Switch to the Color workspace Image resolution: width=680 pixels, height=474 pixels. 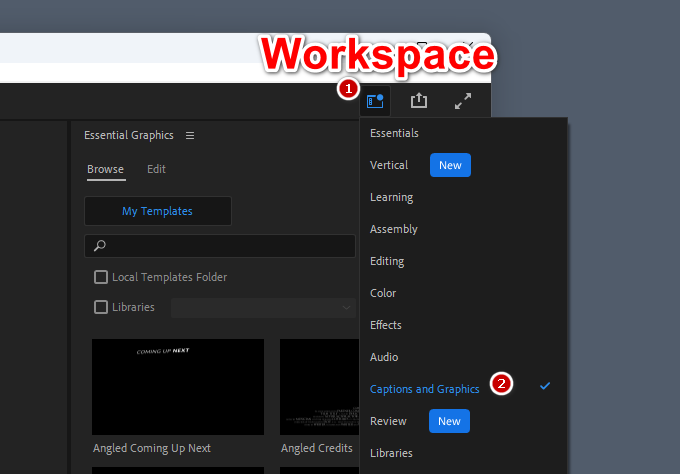pos(383,293)
